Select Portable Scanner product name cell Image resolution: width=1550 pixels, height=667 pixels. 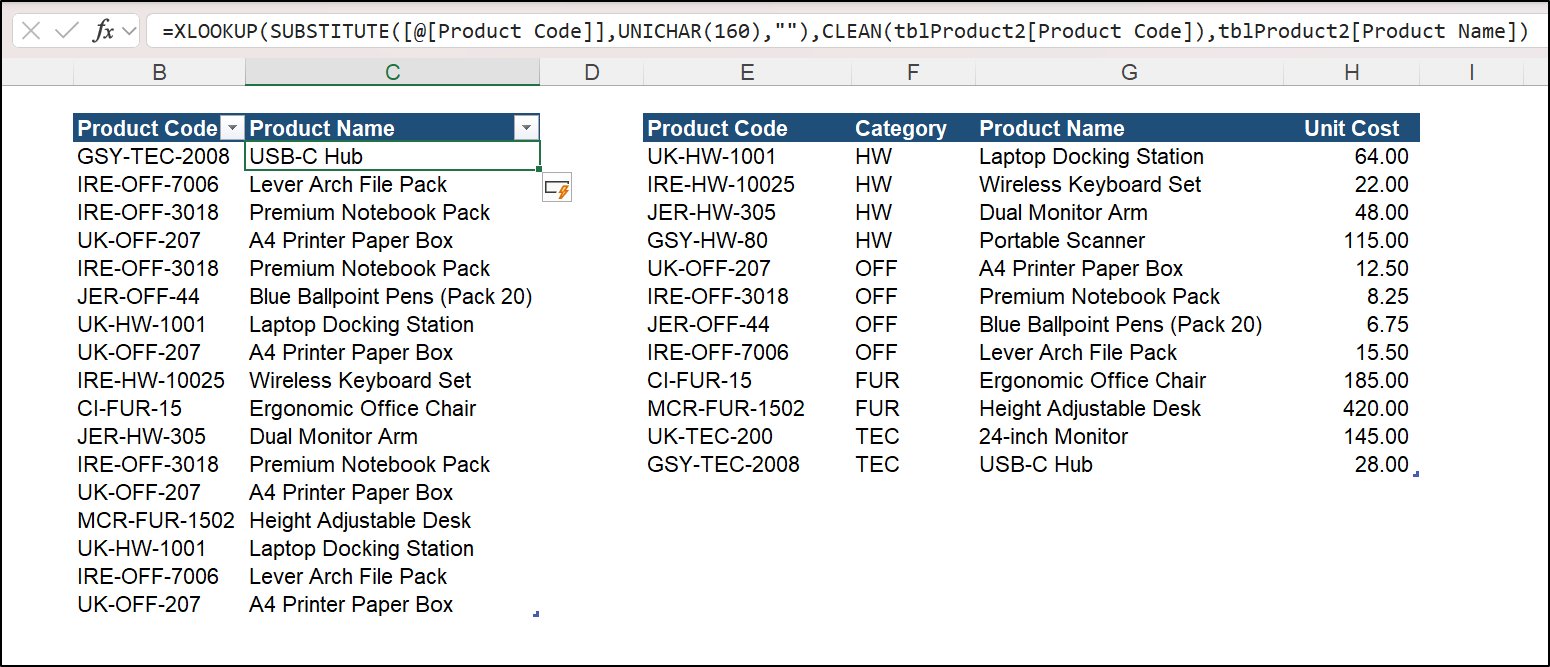click(1129, 240)
